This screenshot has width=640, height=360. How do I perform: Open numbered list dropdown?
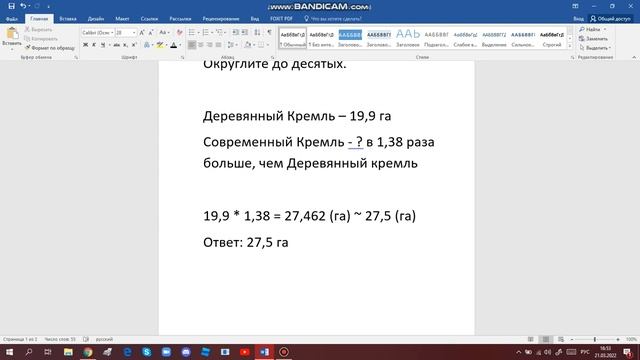(x=212, y=33)
